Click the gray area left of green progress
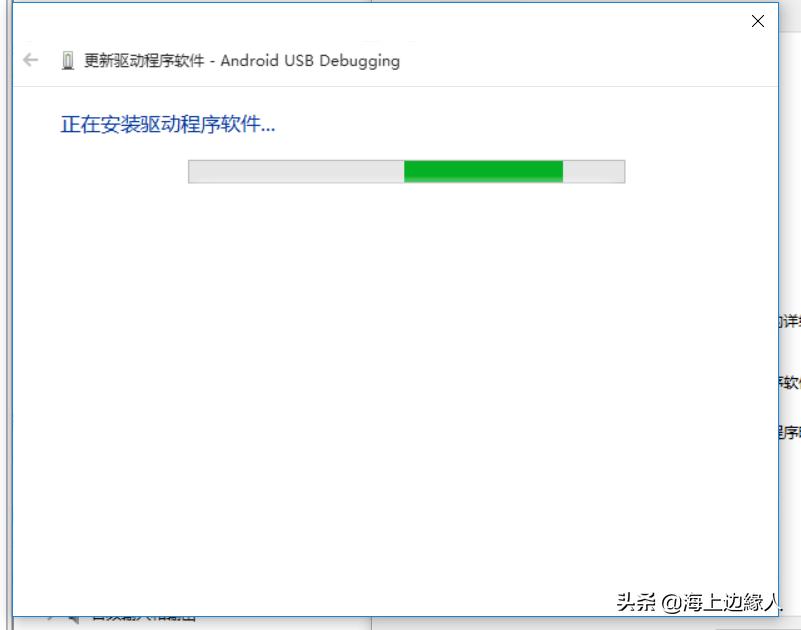This screenshot has width=801, height=630. (x=296, y=171)
